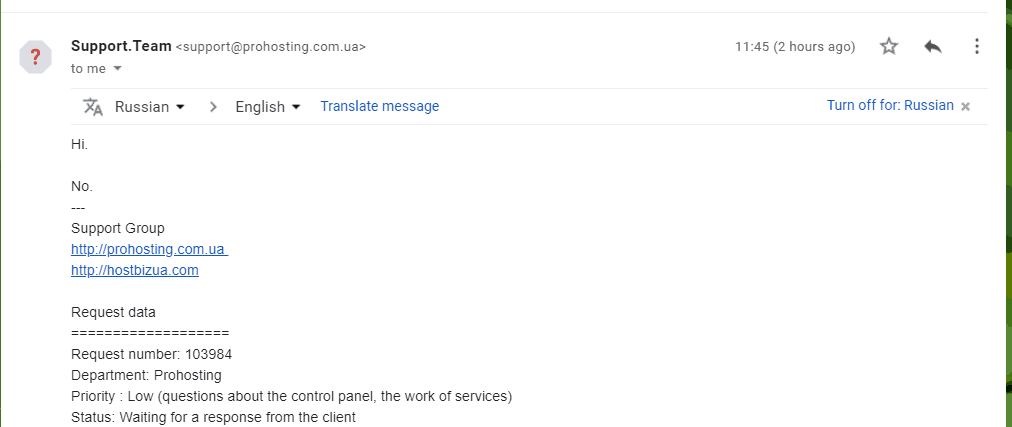Open the hostbizua.com link
This screenshot has width=1012, height=427.
point(135,270)
